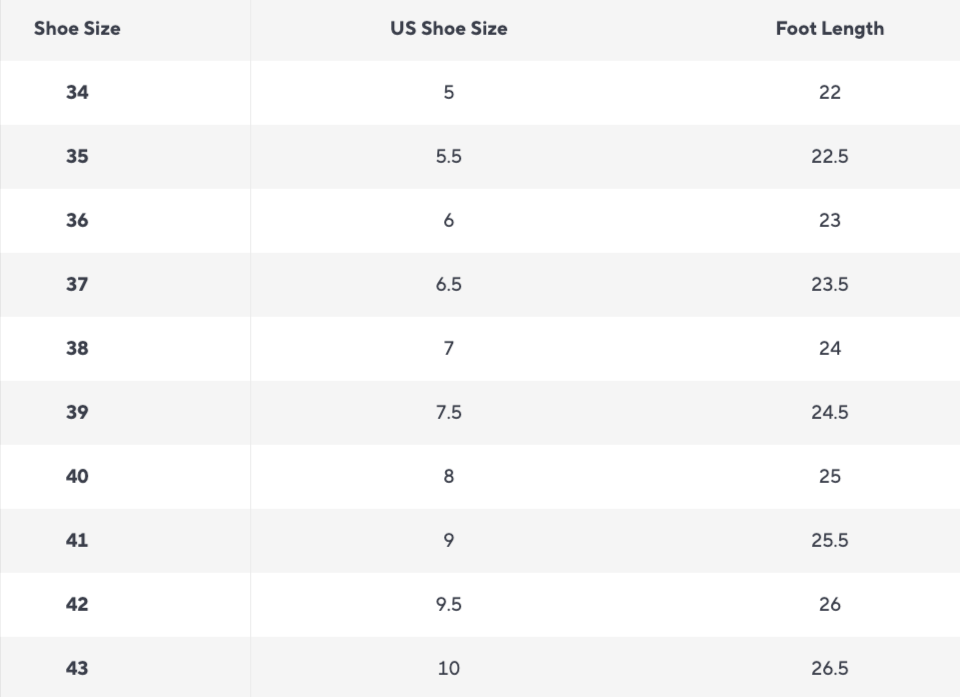Select the shoe size 36 cell

[x=77, y=221]
